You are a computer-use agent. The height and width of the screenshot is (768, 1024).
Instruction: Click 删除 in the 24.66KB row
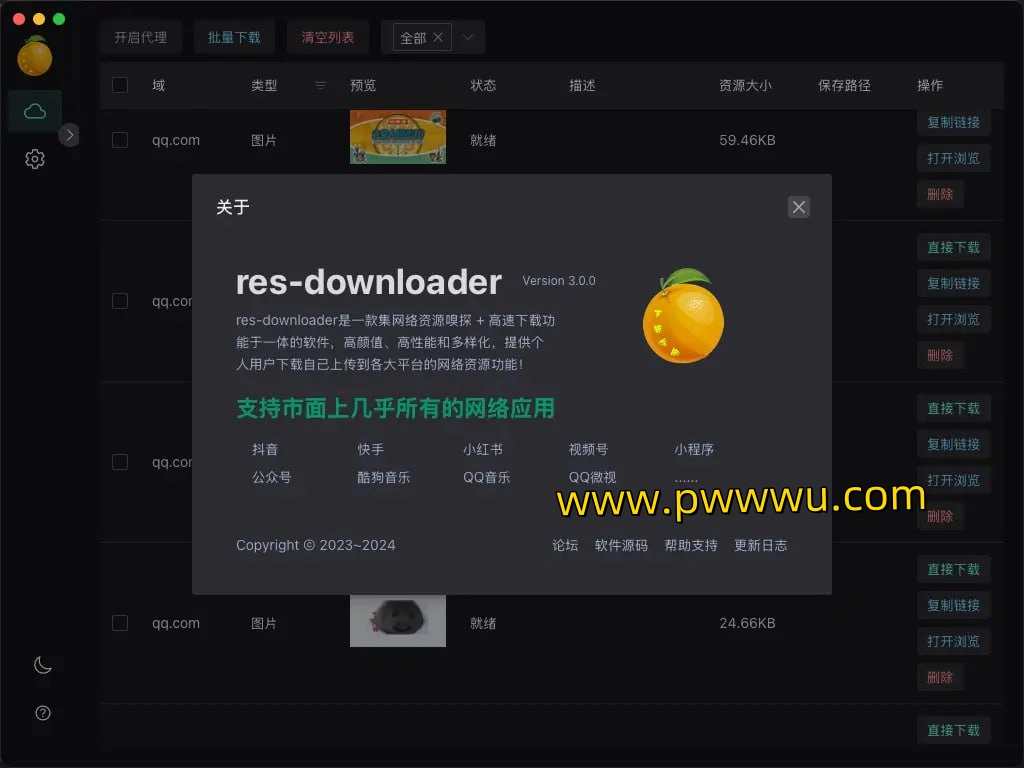940,677
